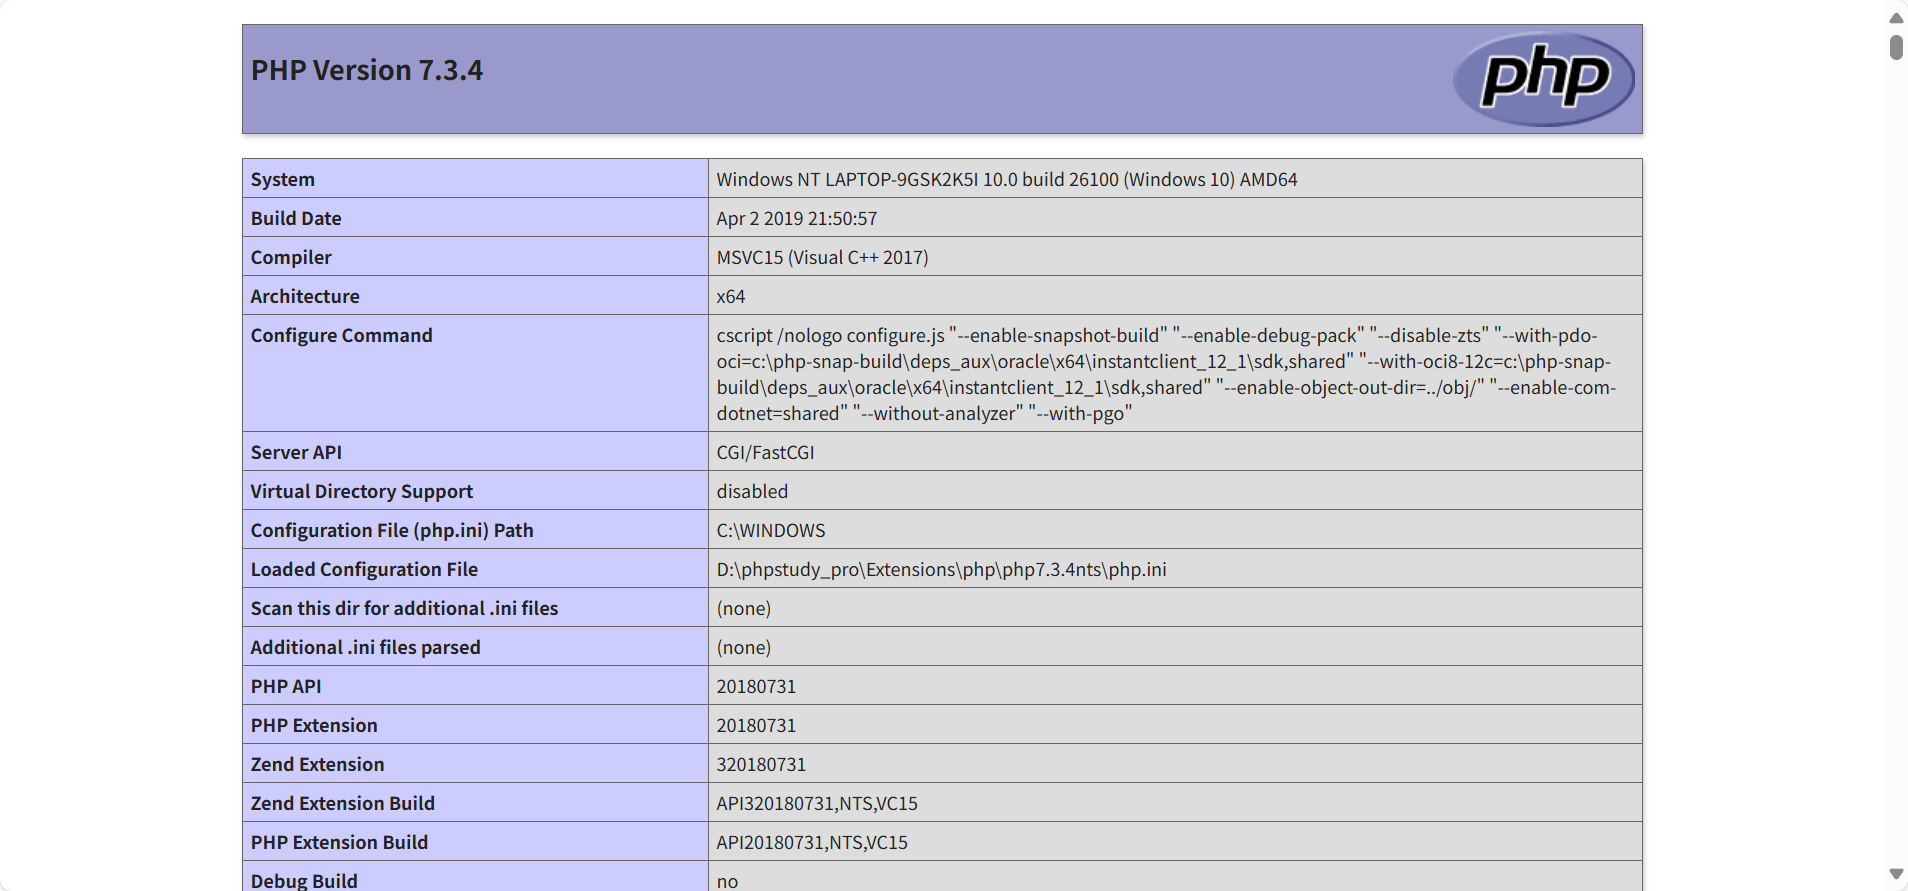1908x891 pixels.
Task: Click the 'Build Date' label
Action: point(296,218)
